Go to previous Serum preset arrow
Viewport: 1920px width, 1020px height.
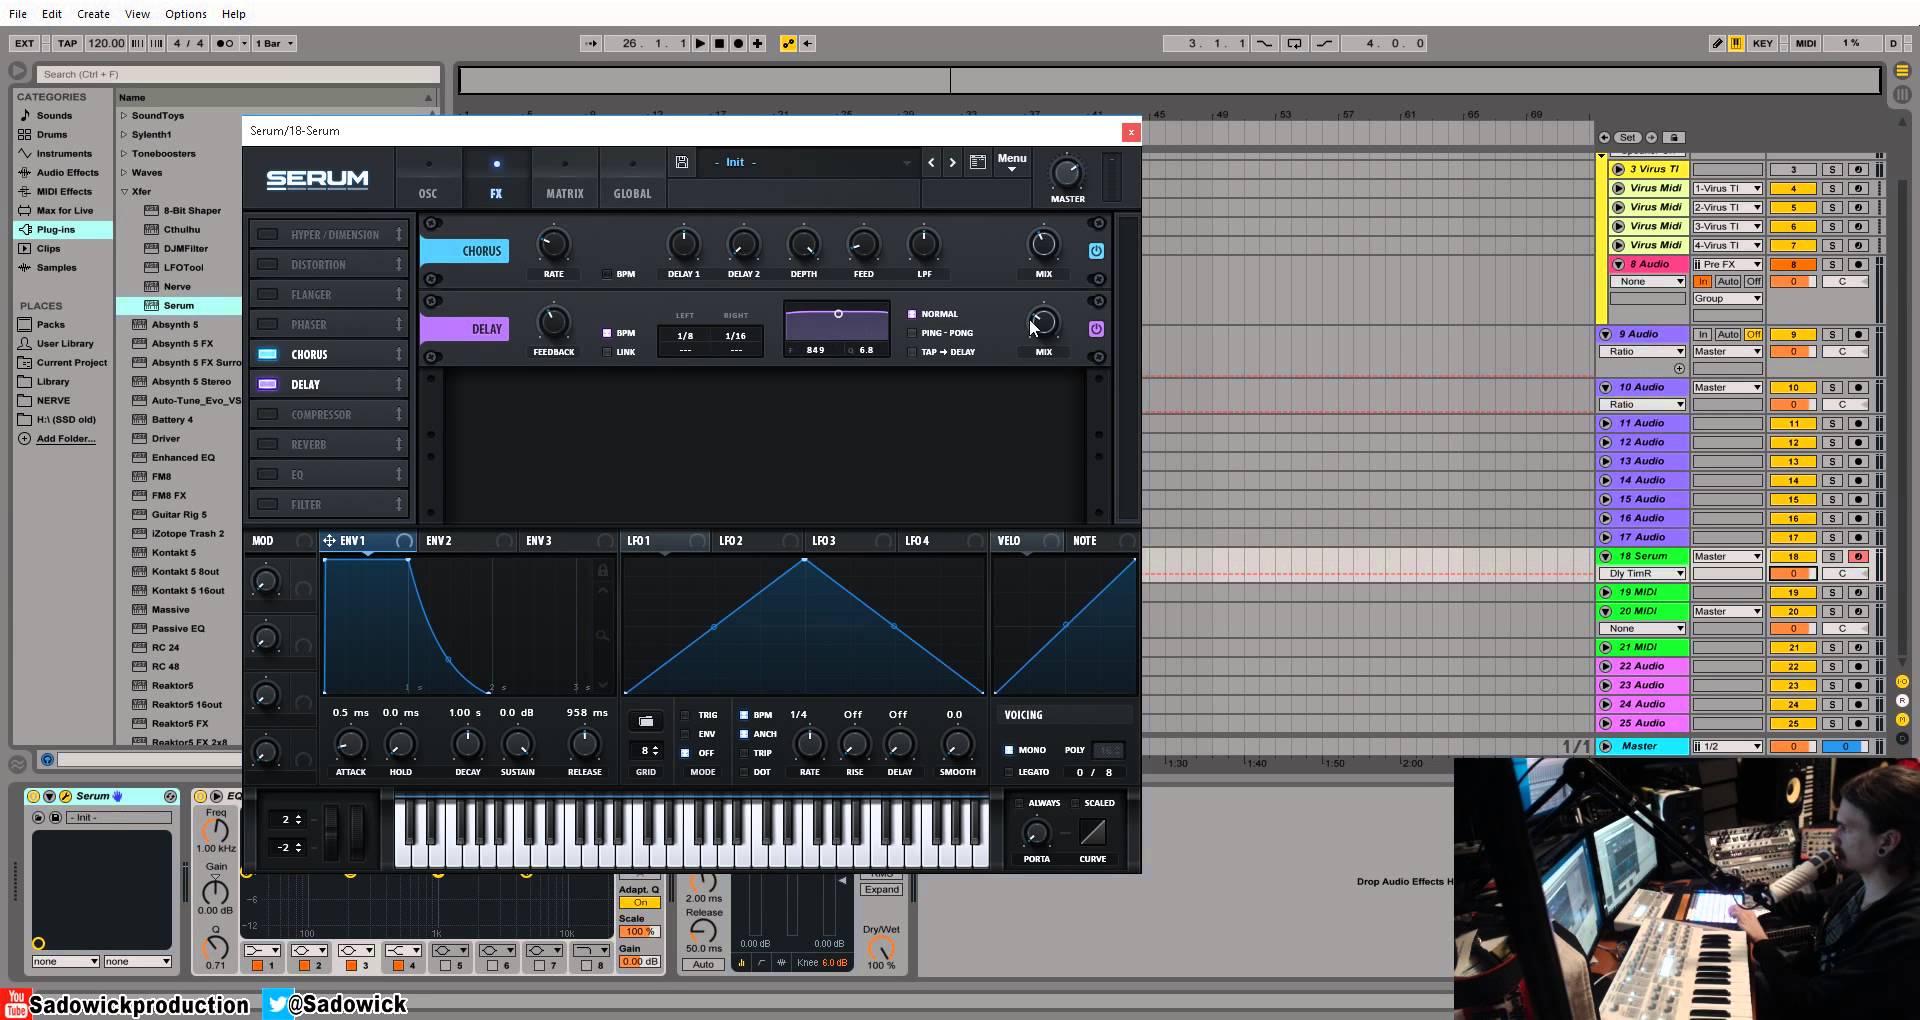[931, 162]
